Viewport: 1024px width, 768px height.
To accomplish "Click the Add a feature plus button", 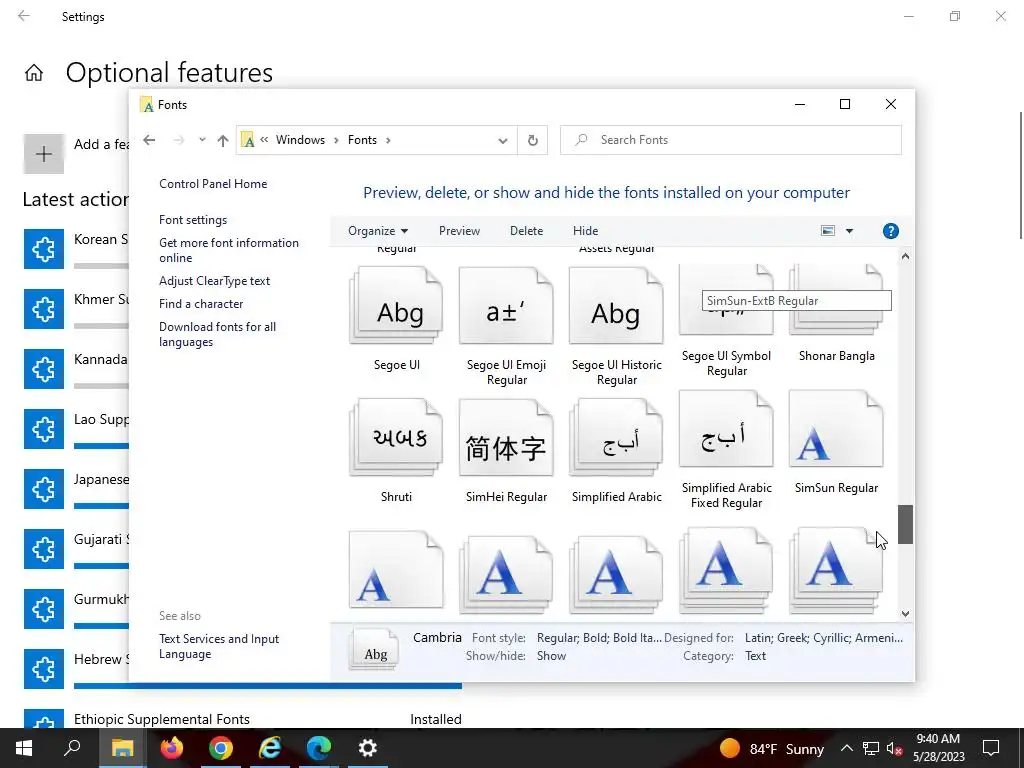I will [44, 154].
